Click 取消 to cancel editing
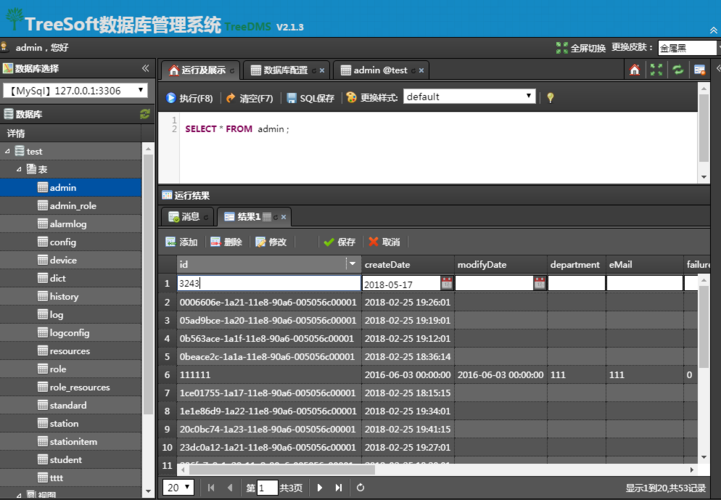 point(384,242)
